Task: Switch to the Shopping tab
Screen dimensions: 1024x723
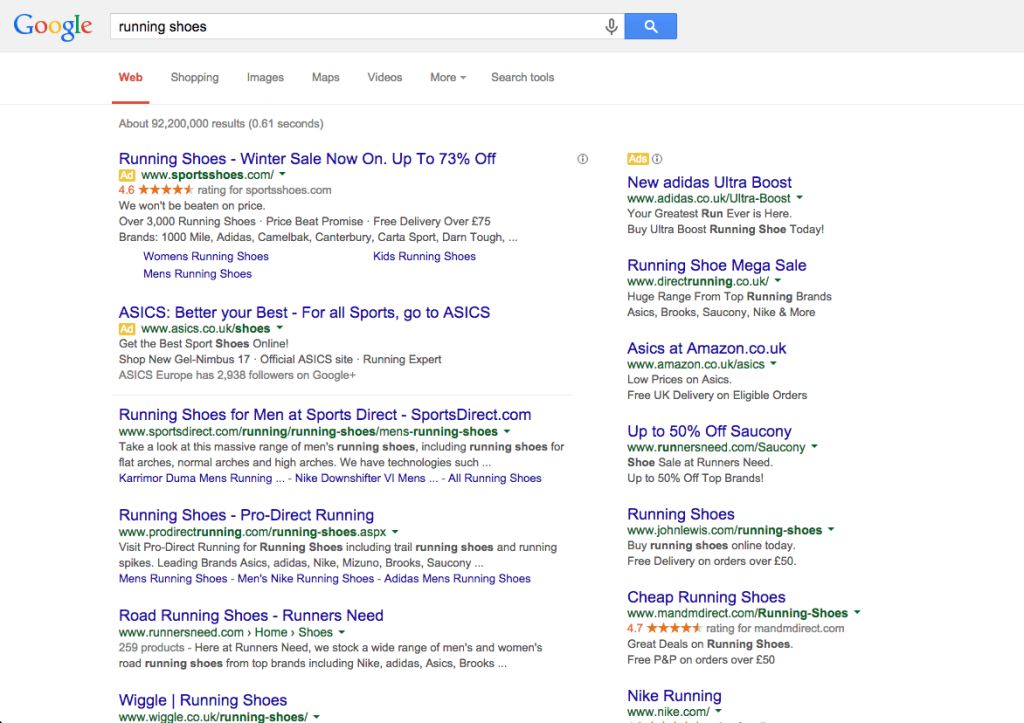Action: (x=195, y=77)
